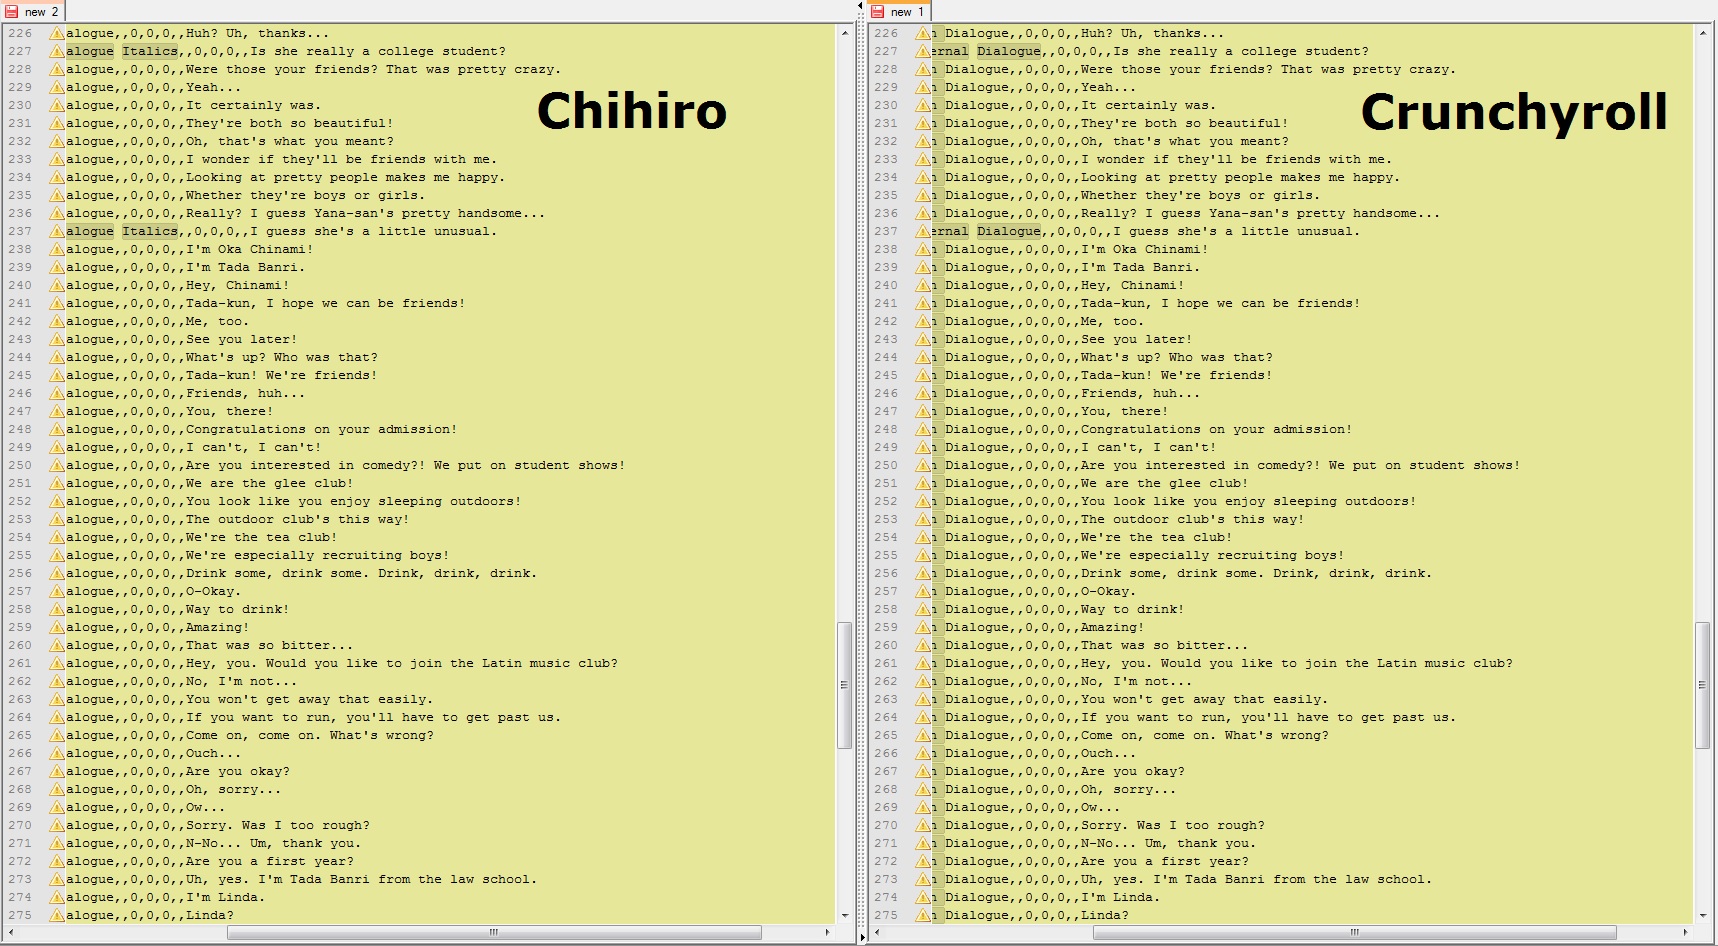Click warning icon on line 250 in new 2 pane
1718x946 pixels.
point(57,466)
